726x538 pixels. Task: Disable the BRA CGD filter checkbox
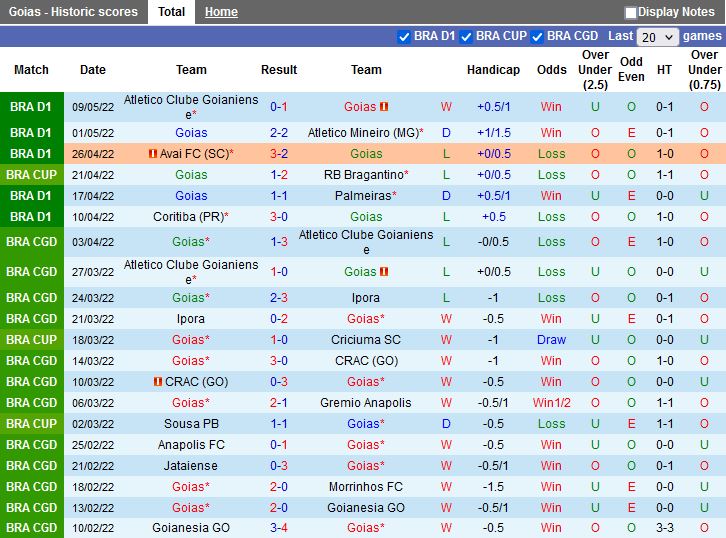[537, 37]
